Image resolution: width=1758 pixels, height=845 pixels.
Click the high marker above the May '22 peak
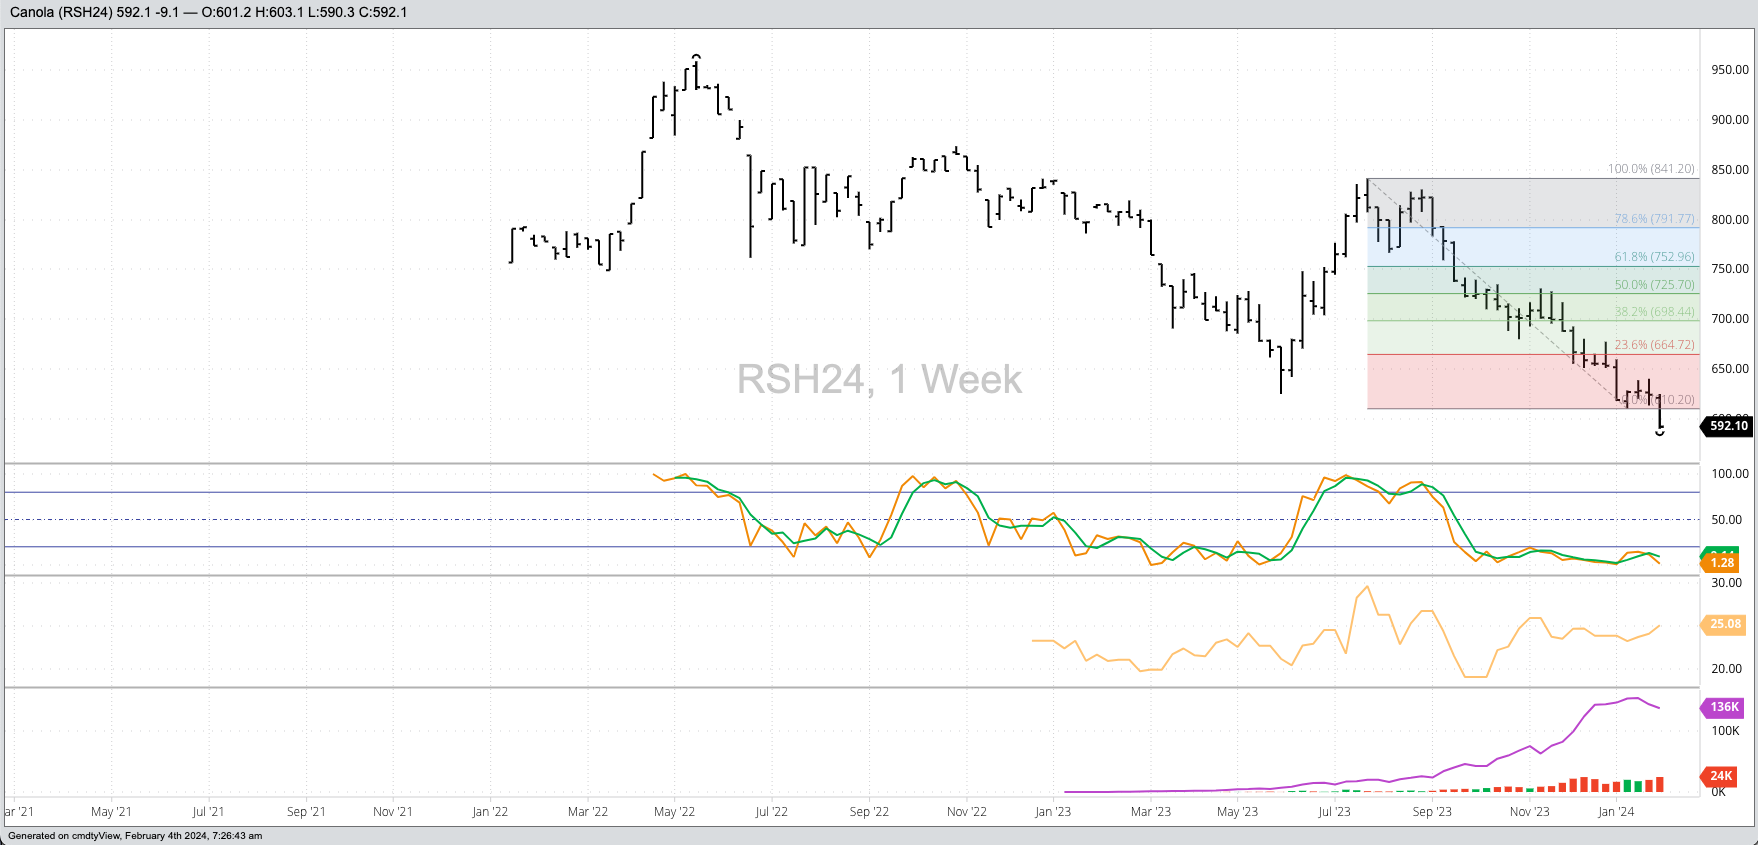(696, 57)
